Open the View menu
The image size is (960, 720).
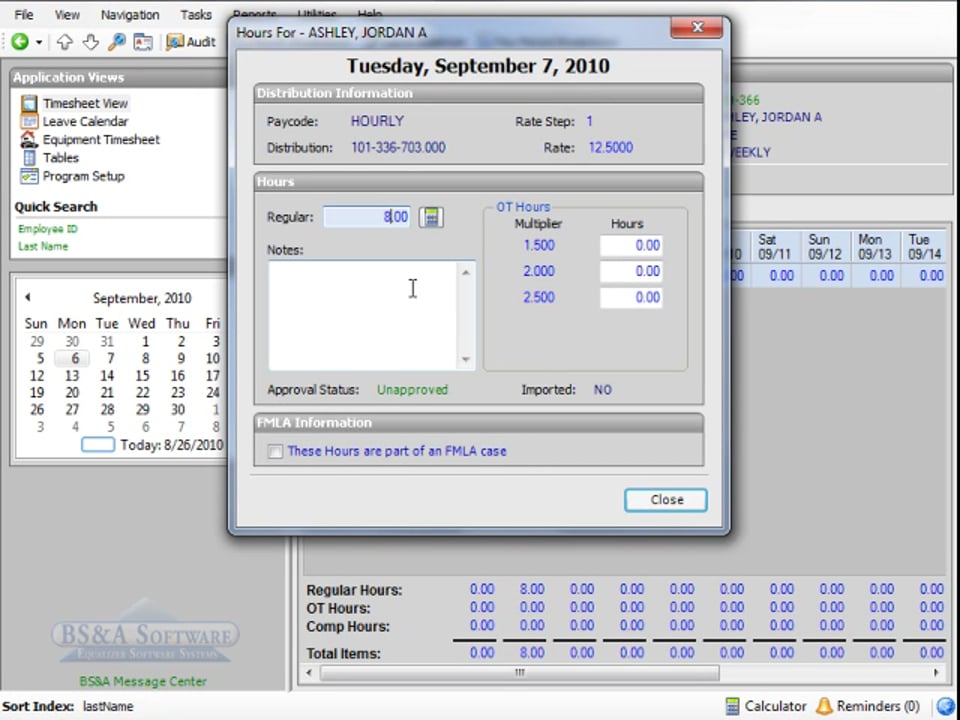(67, 15)
